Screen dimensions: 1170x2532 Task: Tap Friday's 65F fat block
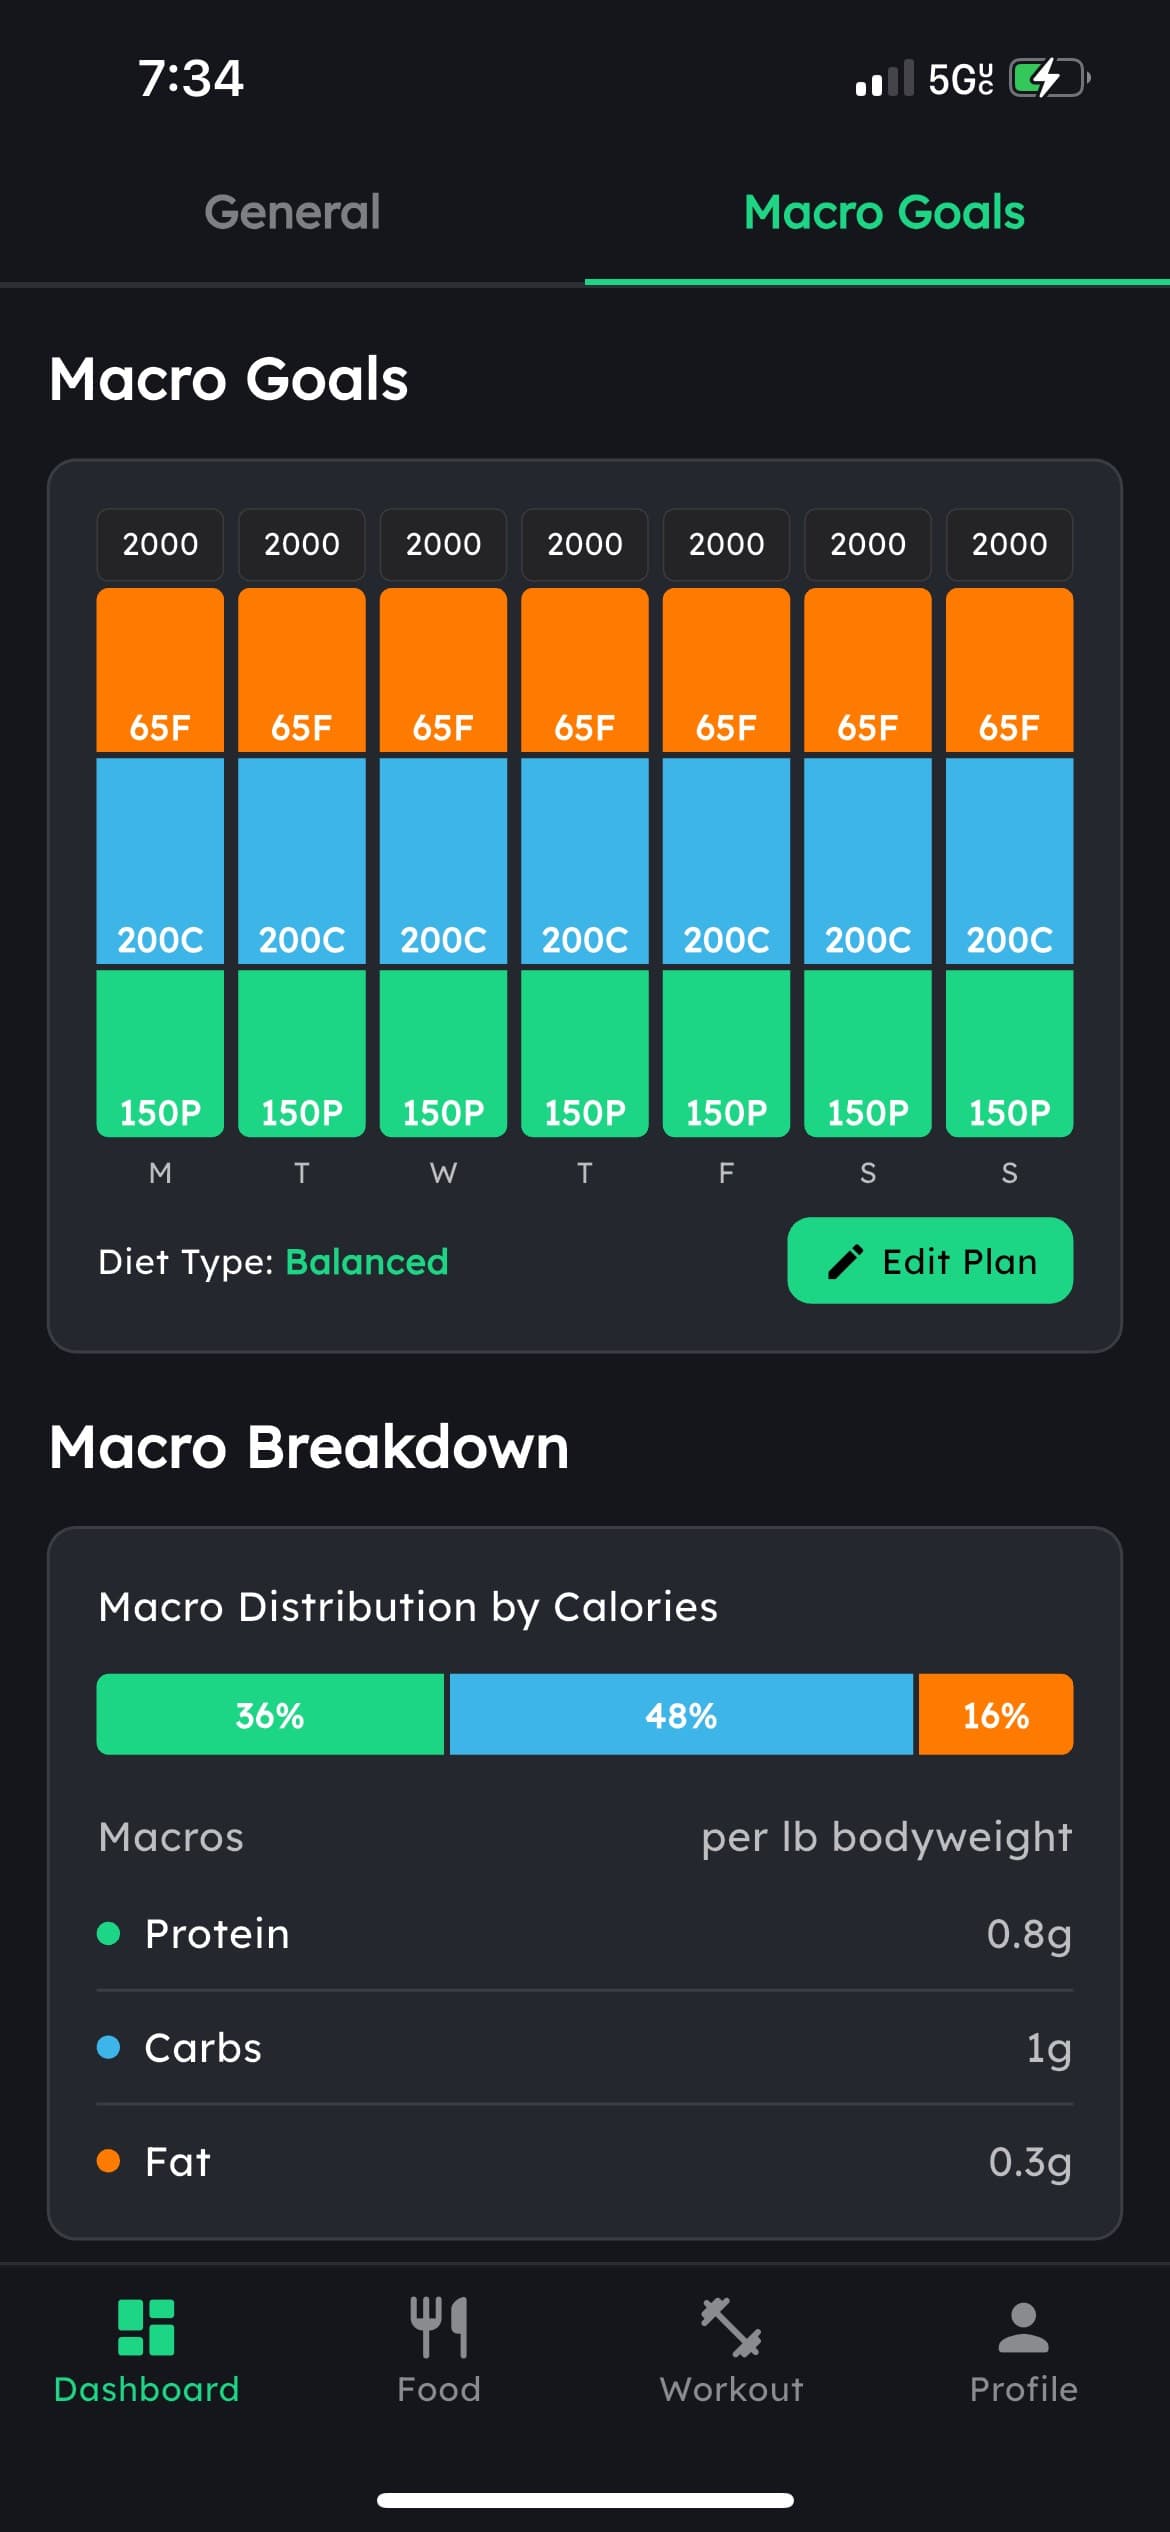pos(726,670)
